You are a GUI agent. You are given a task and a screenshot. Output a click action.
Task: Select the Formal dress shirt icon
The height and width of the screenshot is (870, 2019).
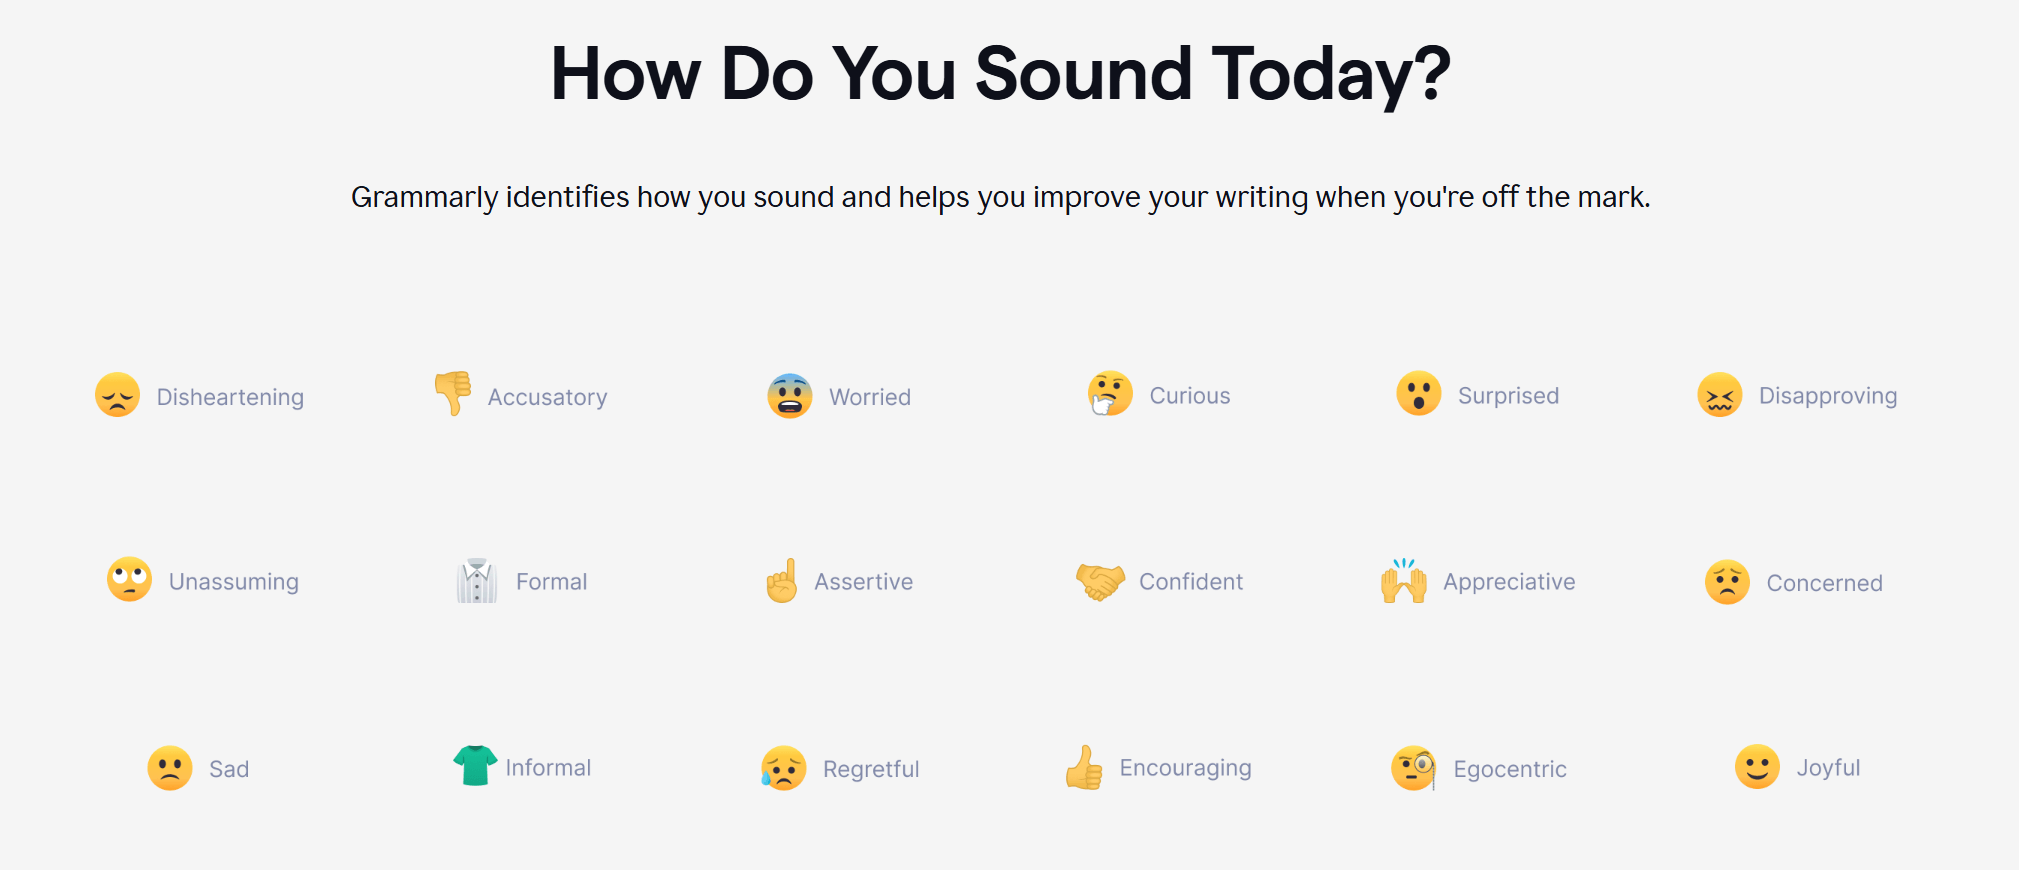pyautogui.click(x=477, y=581)
